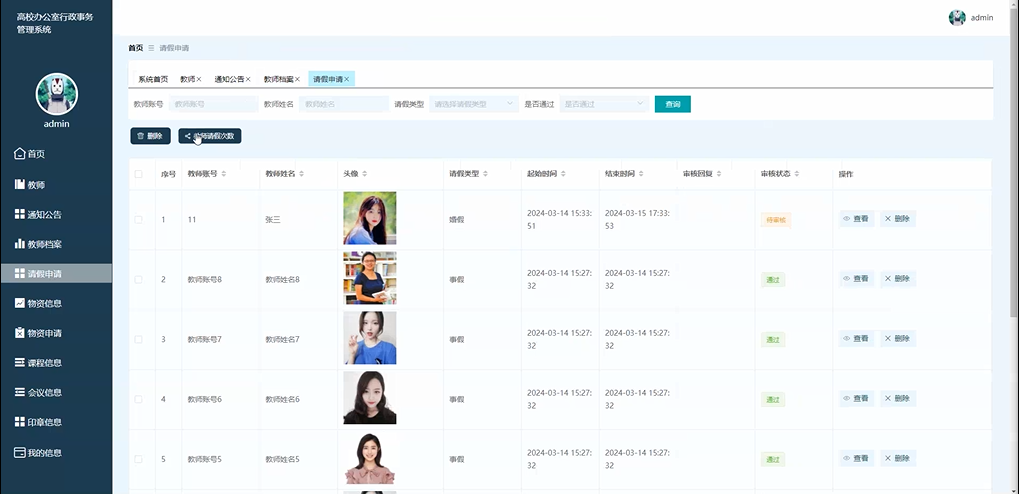The width and height of the screenshot is (1019, 494).
Task: Open 教师姓名7's avatar photo thumbnail
Action: (370, 338)
